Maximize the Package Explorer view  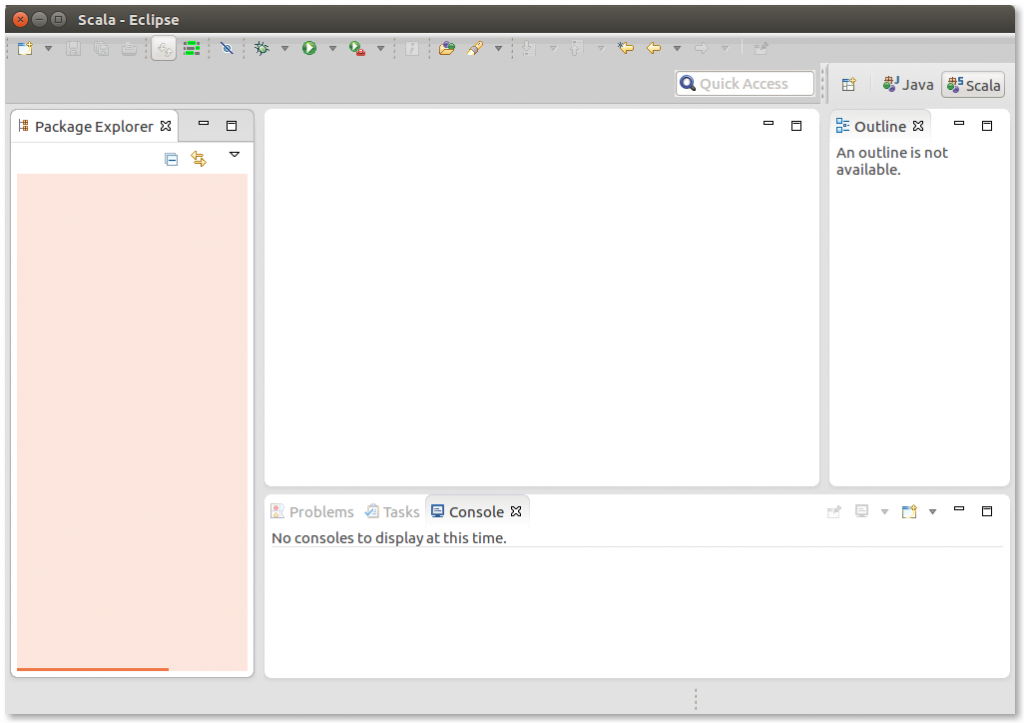232,126
